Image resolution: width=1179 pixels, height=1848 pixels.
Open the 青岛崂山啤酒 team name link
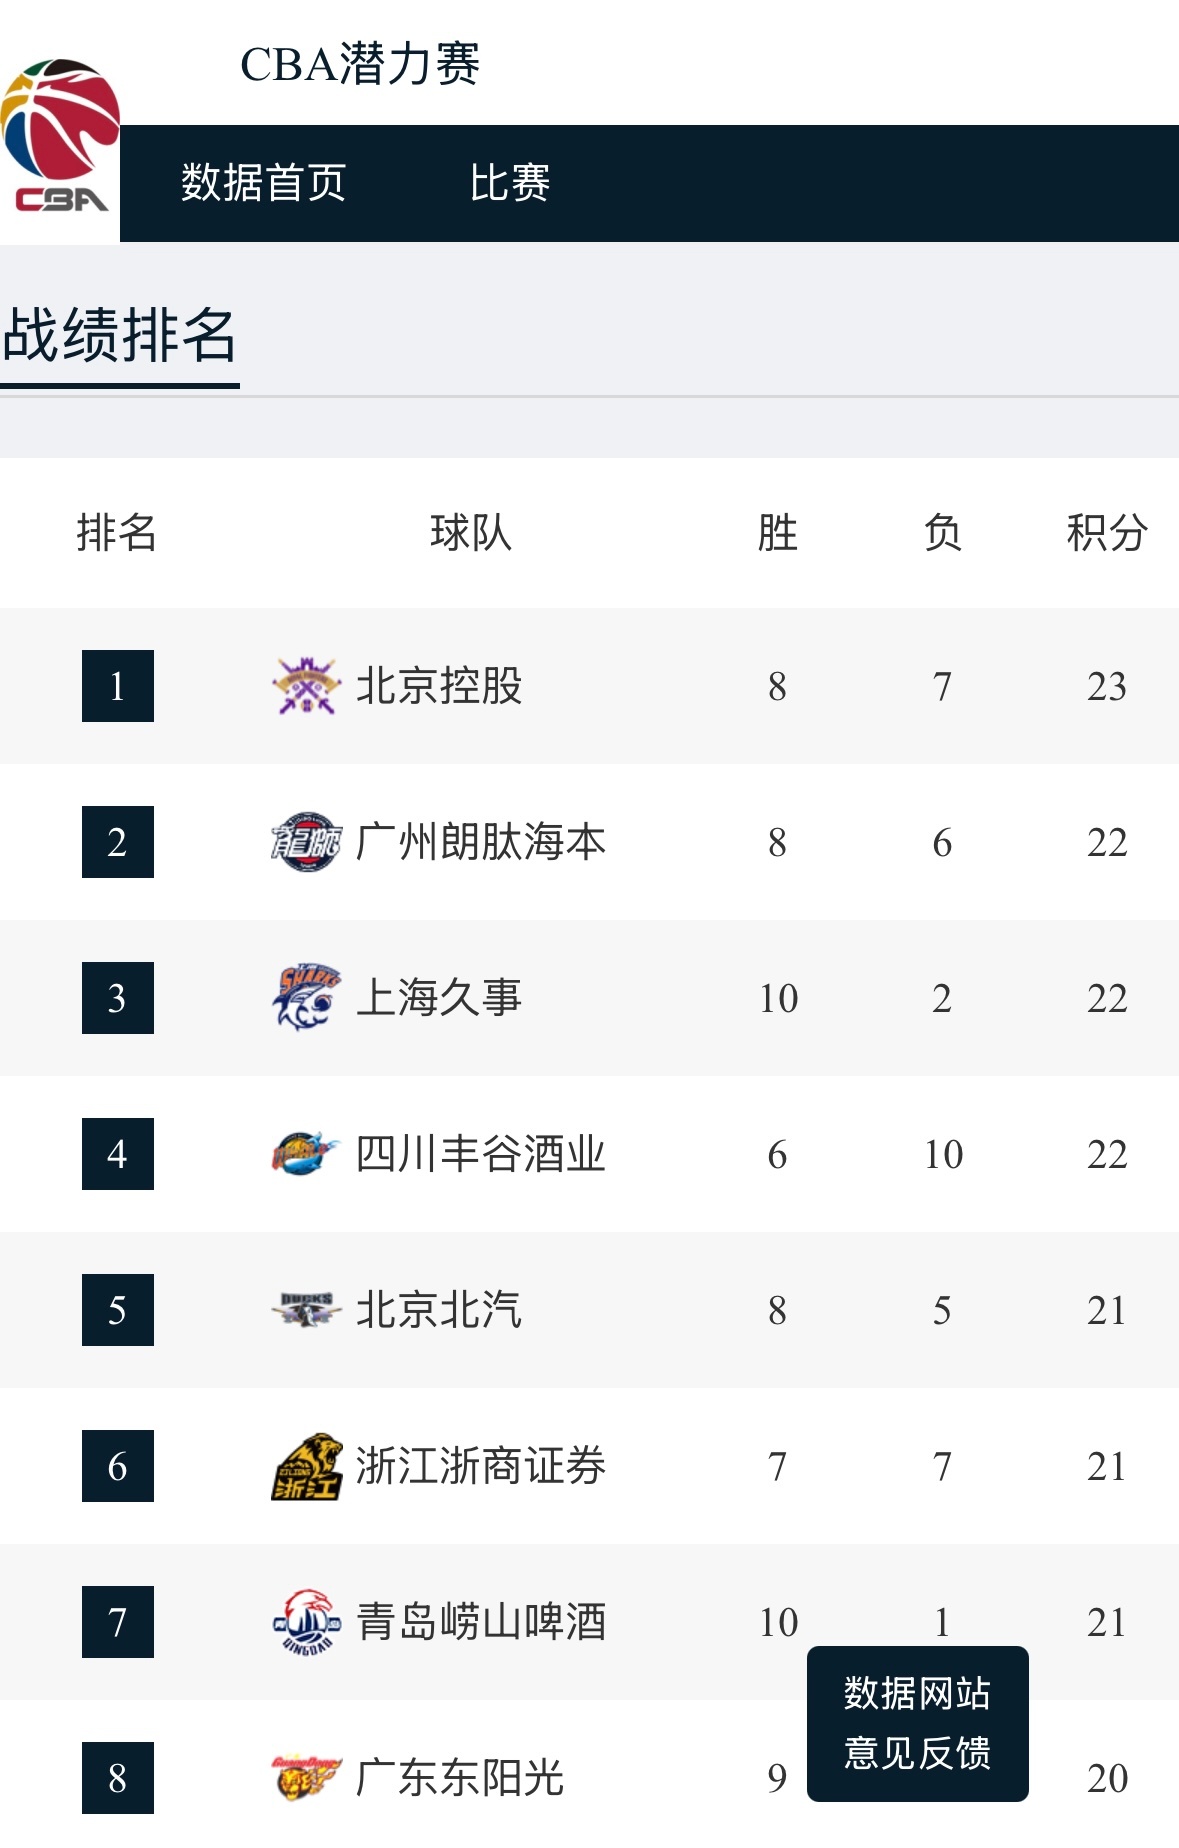pyautogui.click(x=481, y=1622)
